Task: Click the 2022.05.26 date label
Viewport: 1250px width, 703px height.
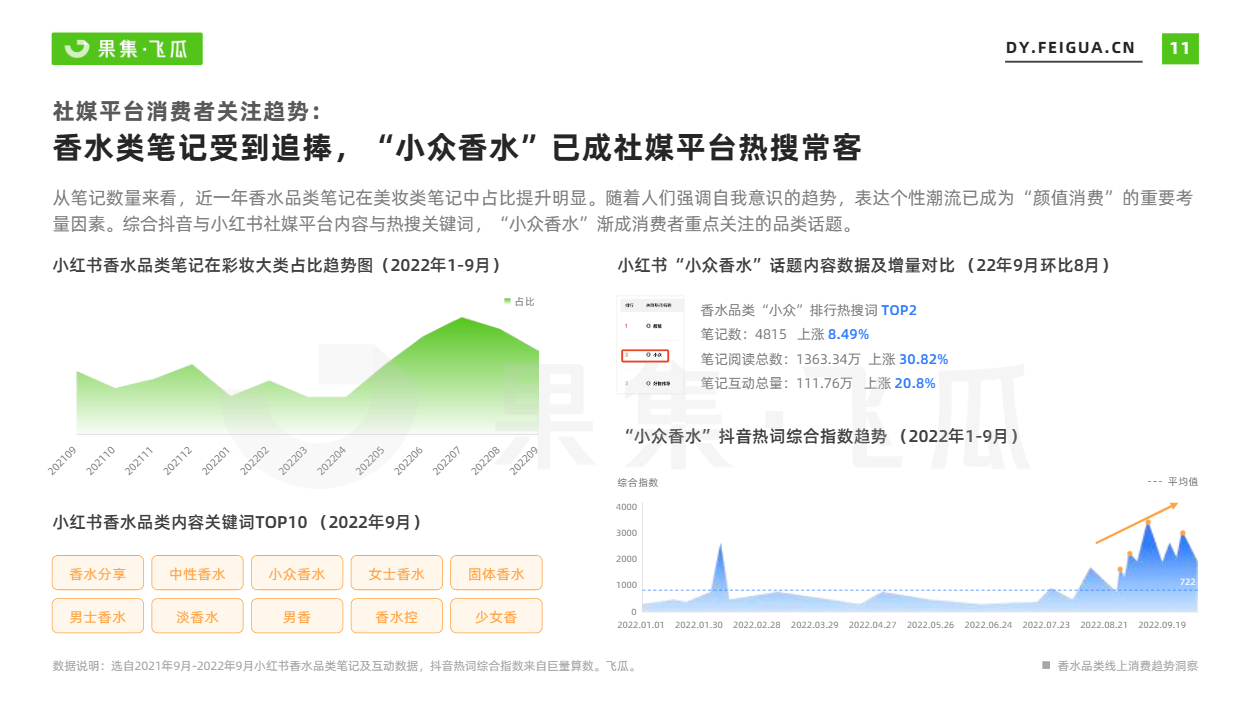Action: pos(930,624)
